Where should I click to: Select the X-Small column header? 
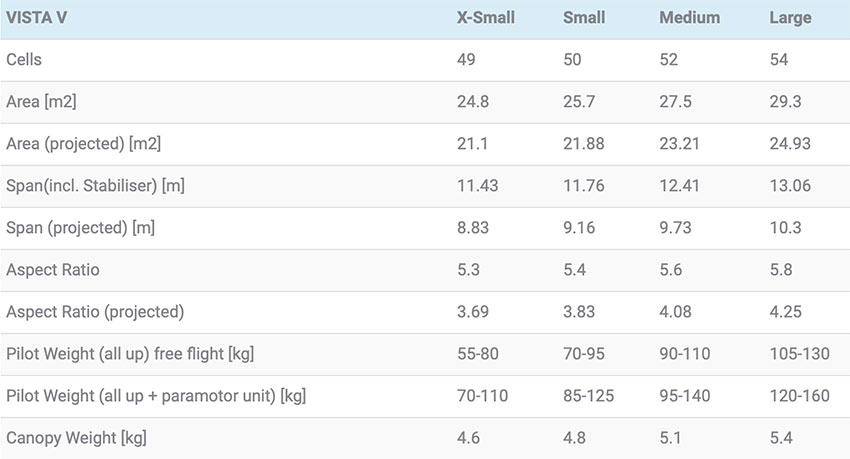[486, 18]
